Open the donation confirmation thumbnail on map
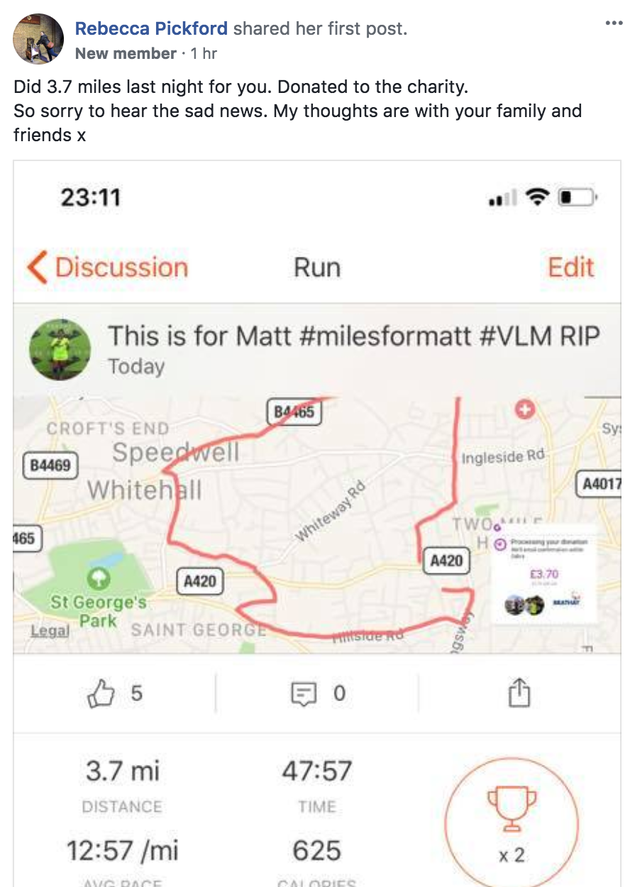 (x=545, y=575)
